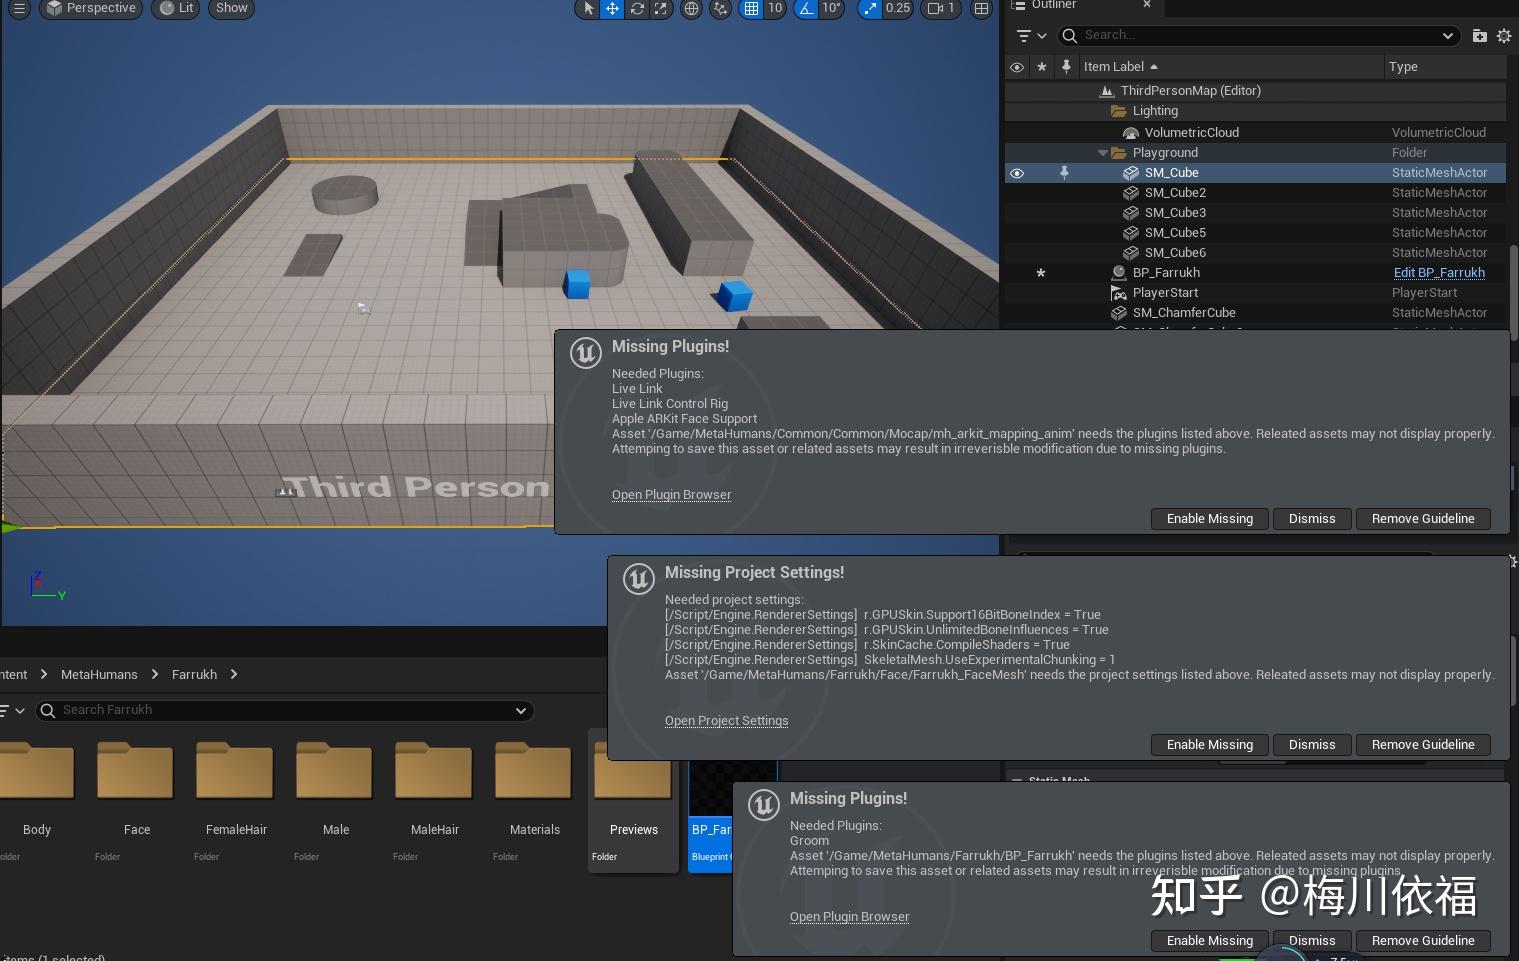Click Open Project Settings link
This screenshot has height=961, width=1519.
[x=726, y=721]
